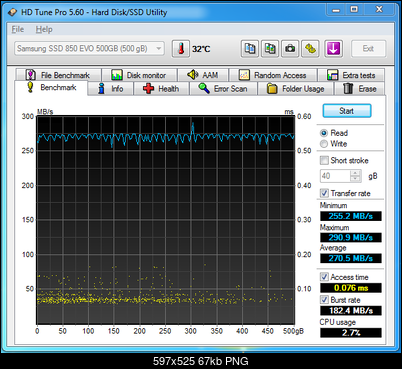Click the Average 270.5 MB/s value
The image size is (402, 369).
(351, 258)
